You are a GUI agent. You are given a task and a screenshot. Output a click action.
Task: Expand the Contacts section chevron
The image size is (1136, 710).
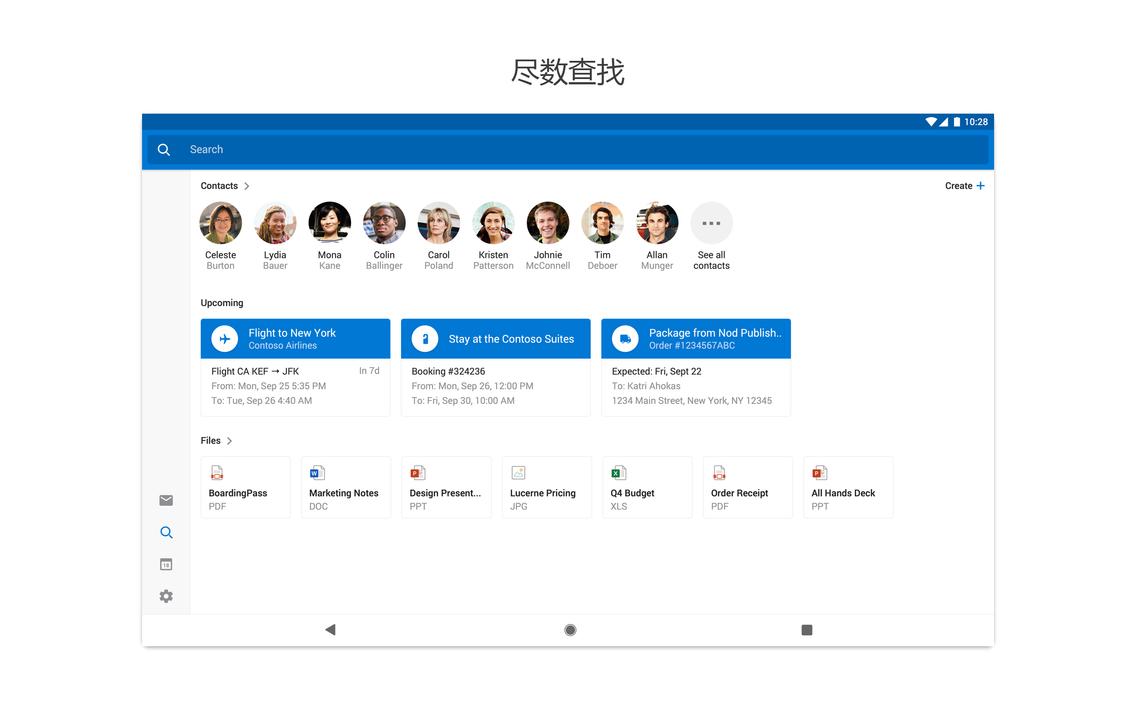click(x=245, y=185)
